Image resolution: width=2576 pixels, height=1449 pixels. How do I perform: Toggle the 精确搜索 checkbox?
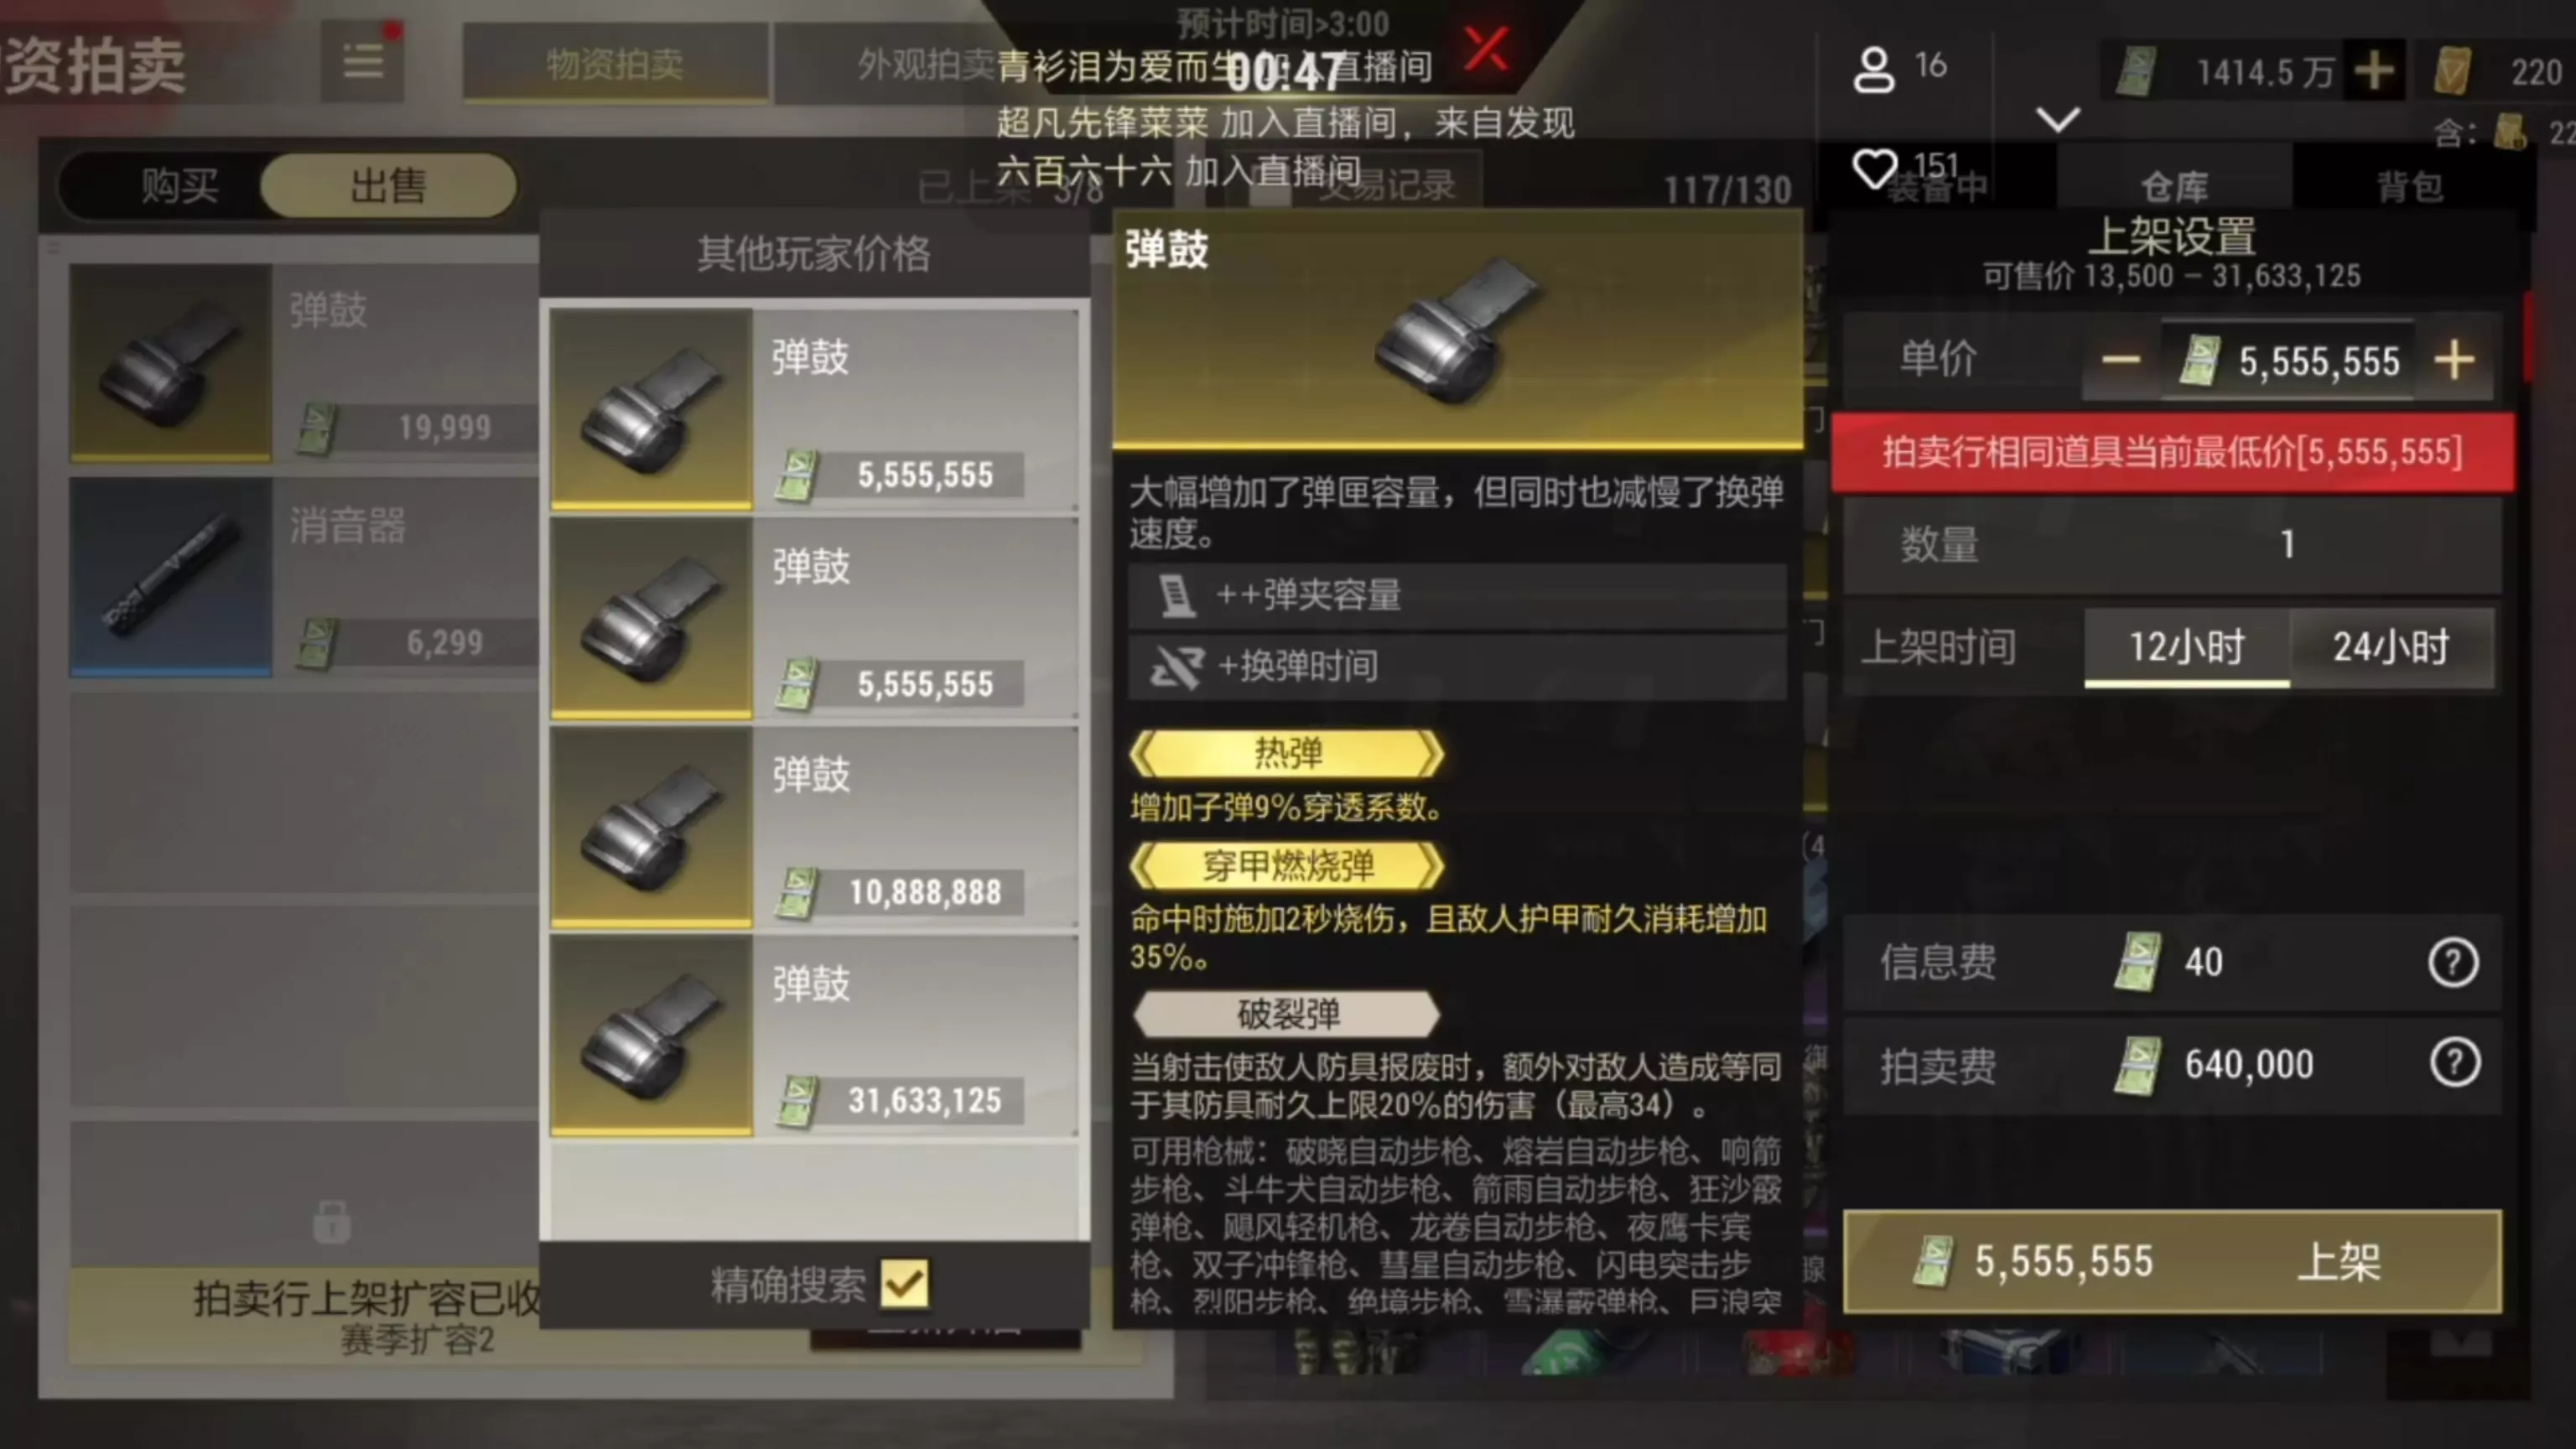(904, 1283)
